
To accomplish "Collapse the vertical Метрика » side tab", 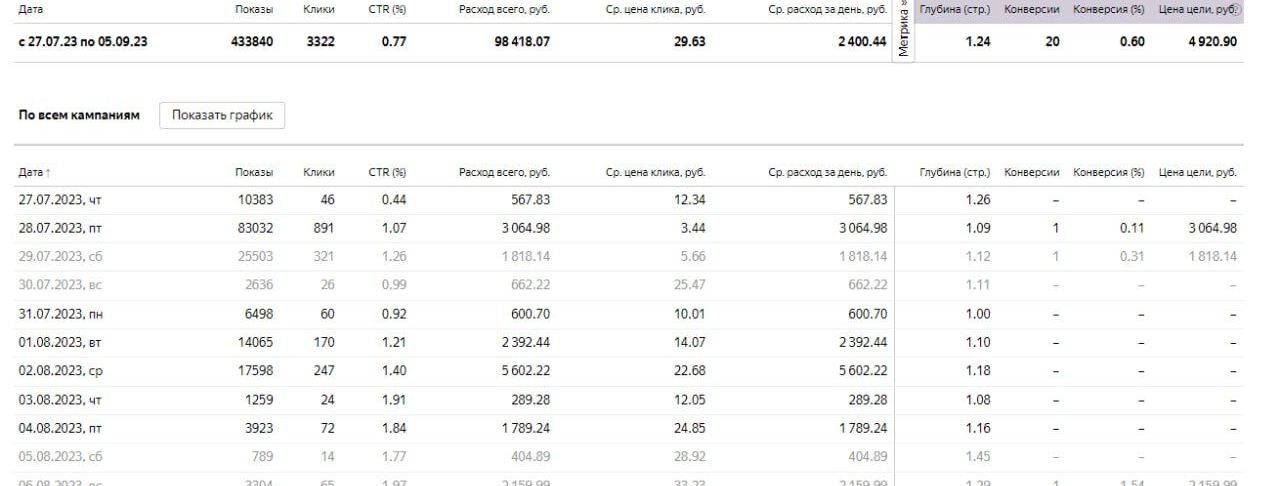I will pyautogui.click(x=904, y=30).
